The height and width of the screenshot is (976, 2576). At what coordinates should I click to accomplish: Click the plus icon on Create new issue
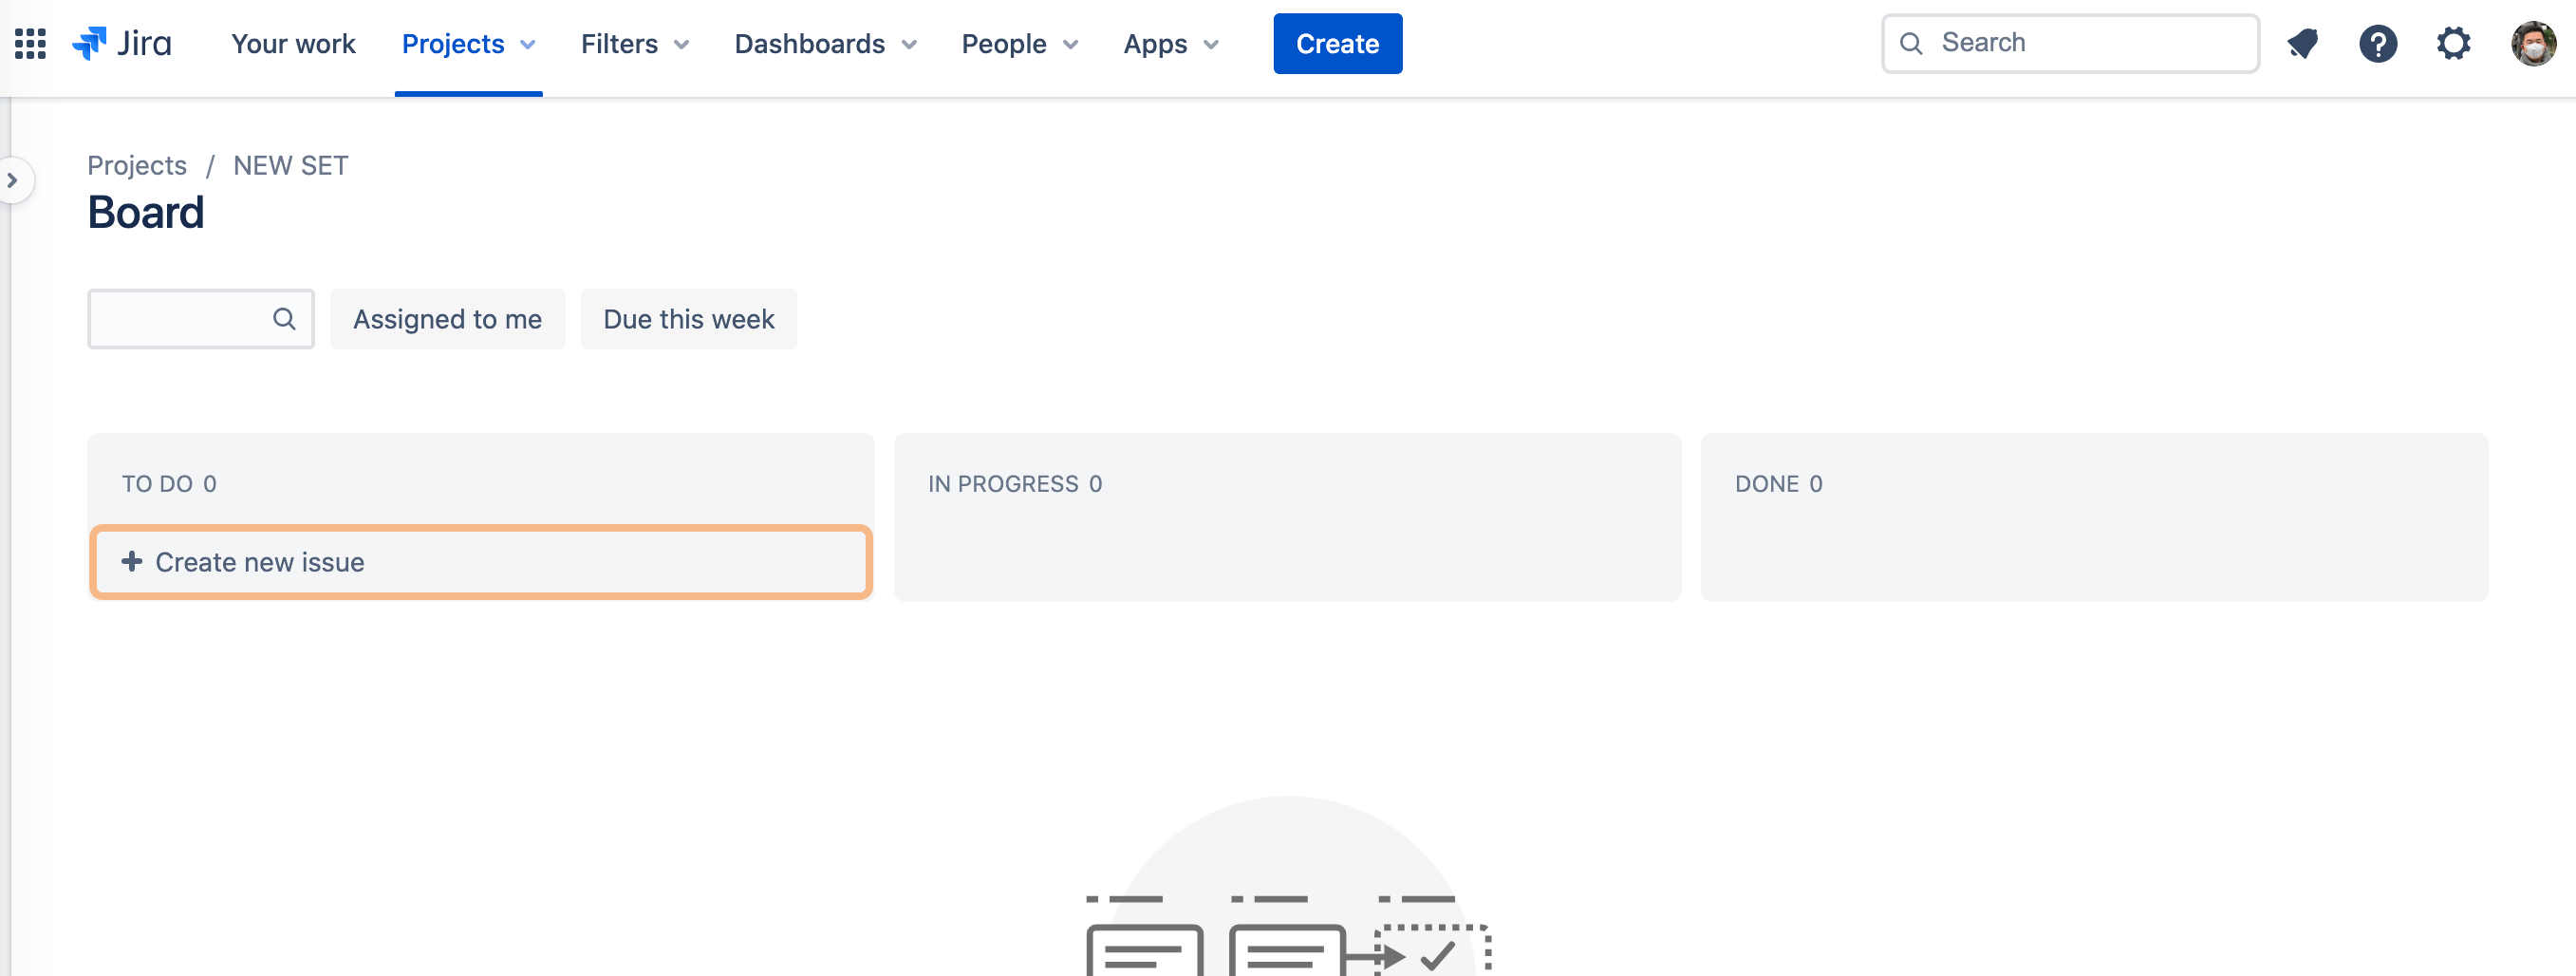[131, 561]
